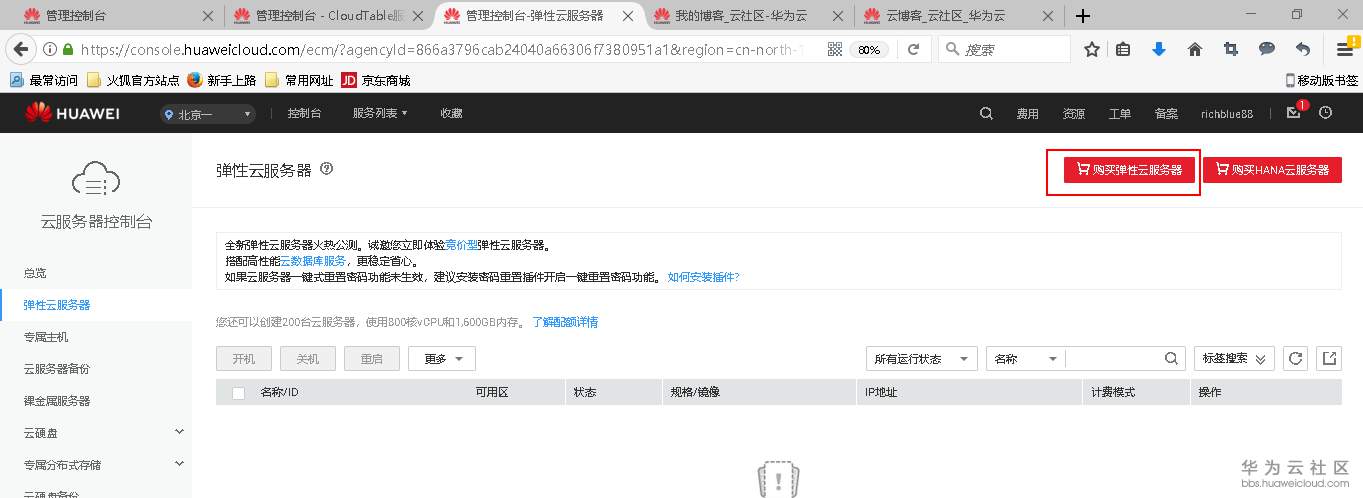
Task: Open the bookmarks library icon
Action: (x=1124, y=49)
